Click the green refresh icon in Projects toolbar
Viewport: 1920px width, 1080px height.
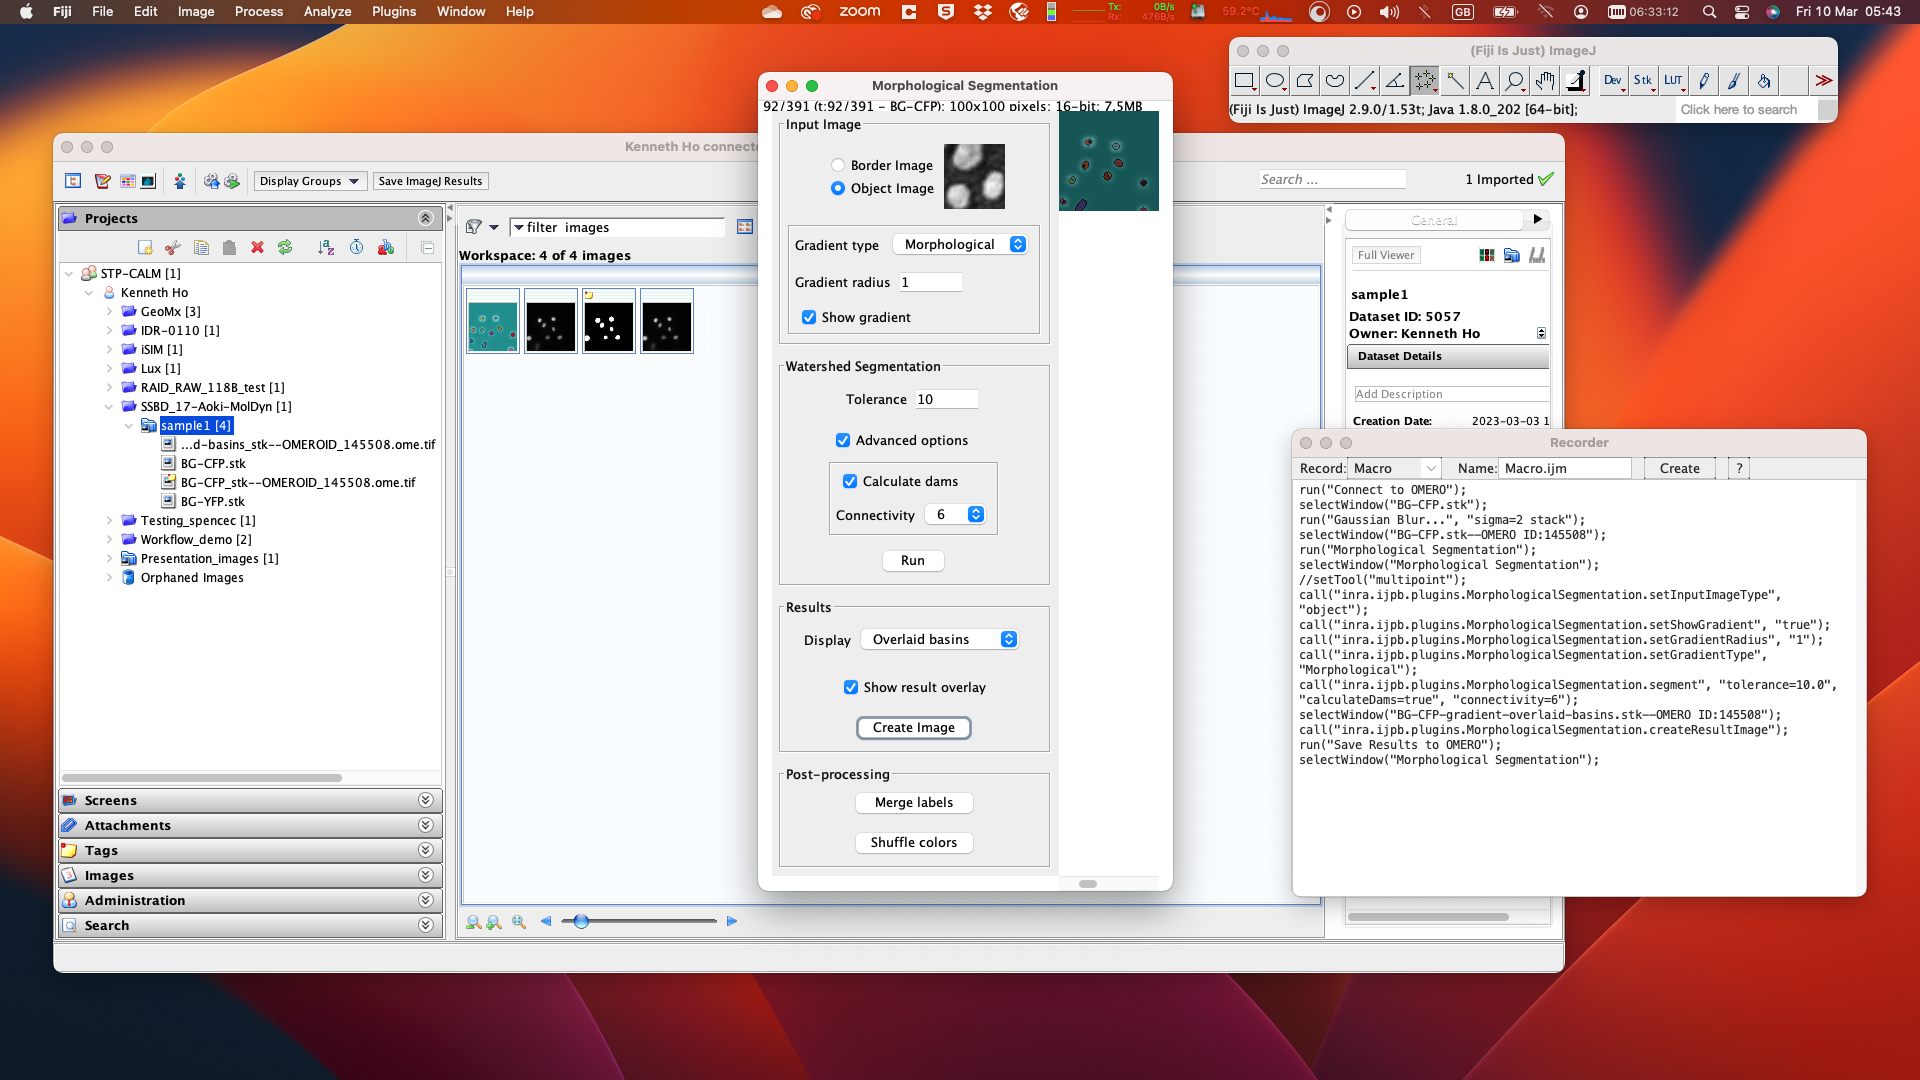point(285,247)
